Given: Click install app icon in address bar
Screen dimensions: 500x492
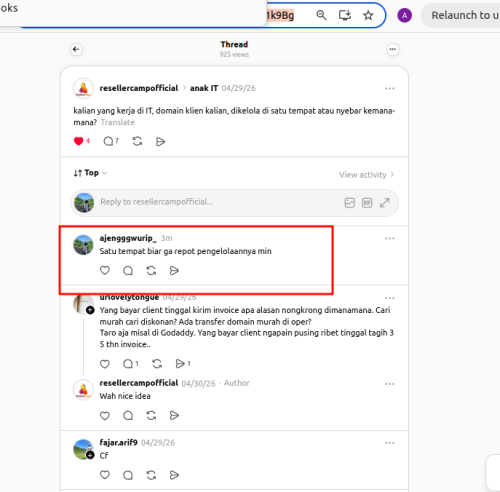Looking at the screenshot, I should click(x=345, y=15).
